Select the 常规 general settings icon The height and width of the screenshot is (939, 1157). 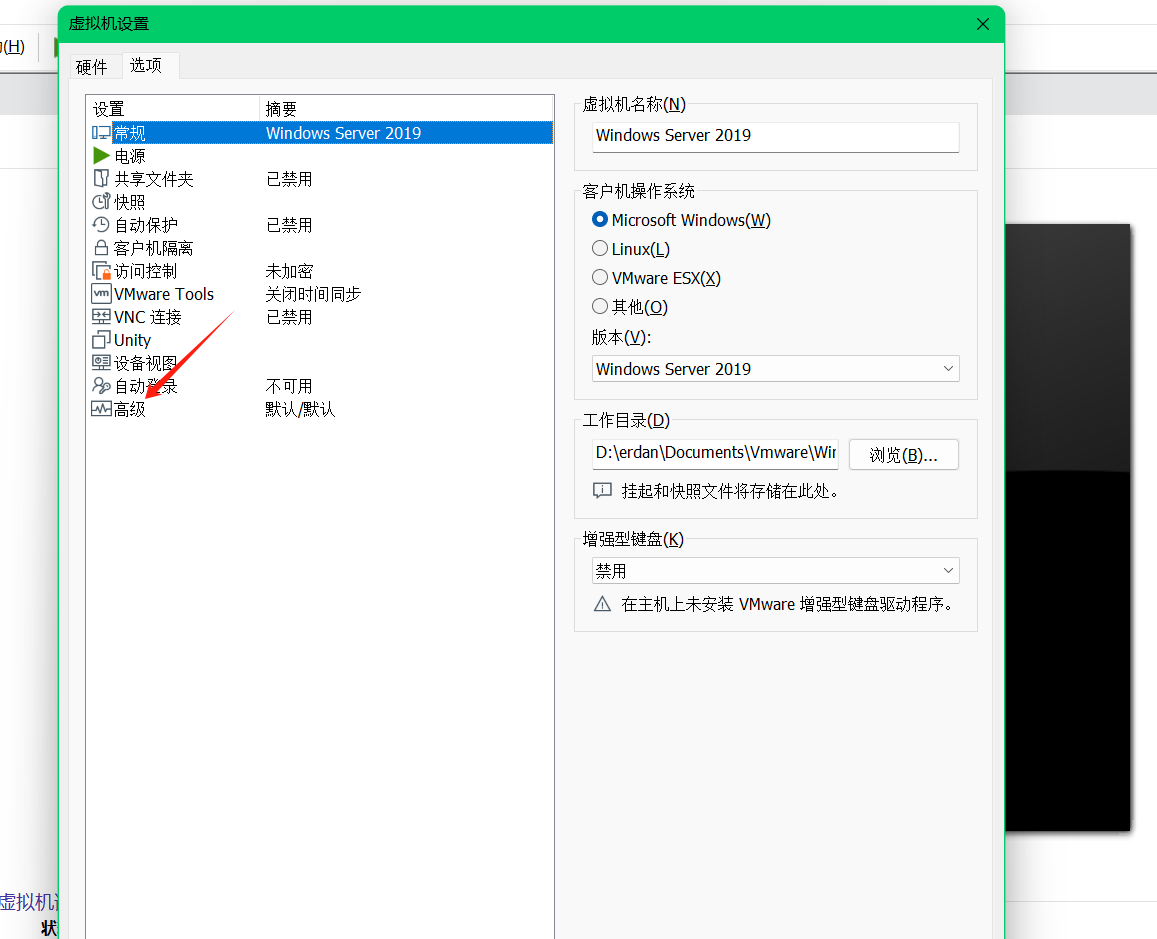pos(101,133)
